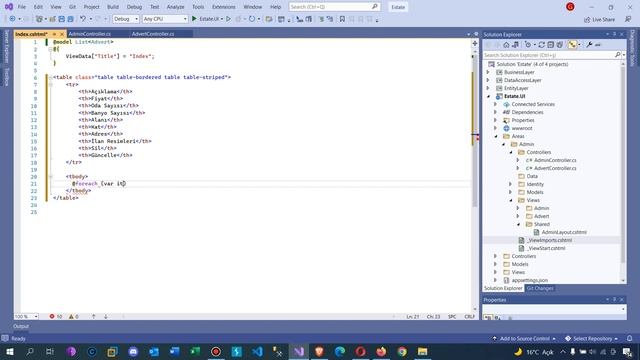Select appsettings.json in Solution Explorer
This screenshot has width=640, height=360.
(529, 280)
